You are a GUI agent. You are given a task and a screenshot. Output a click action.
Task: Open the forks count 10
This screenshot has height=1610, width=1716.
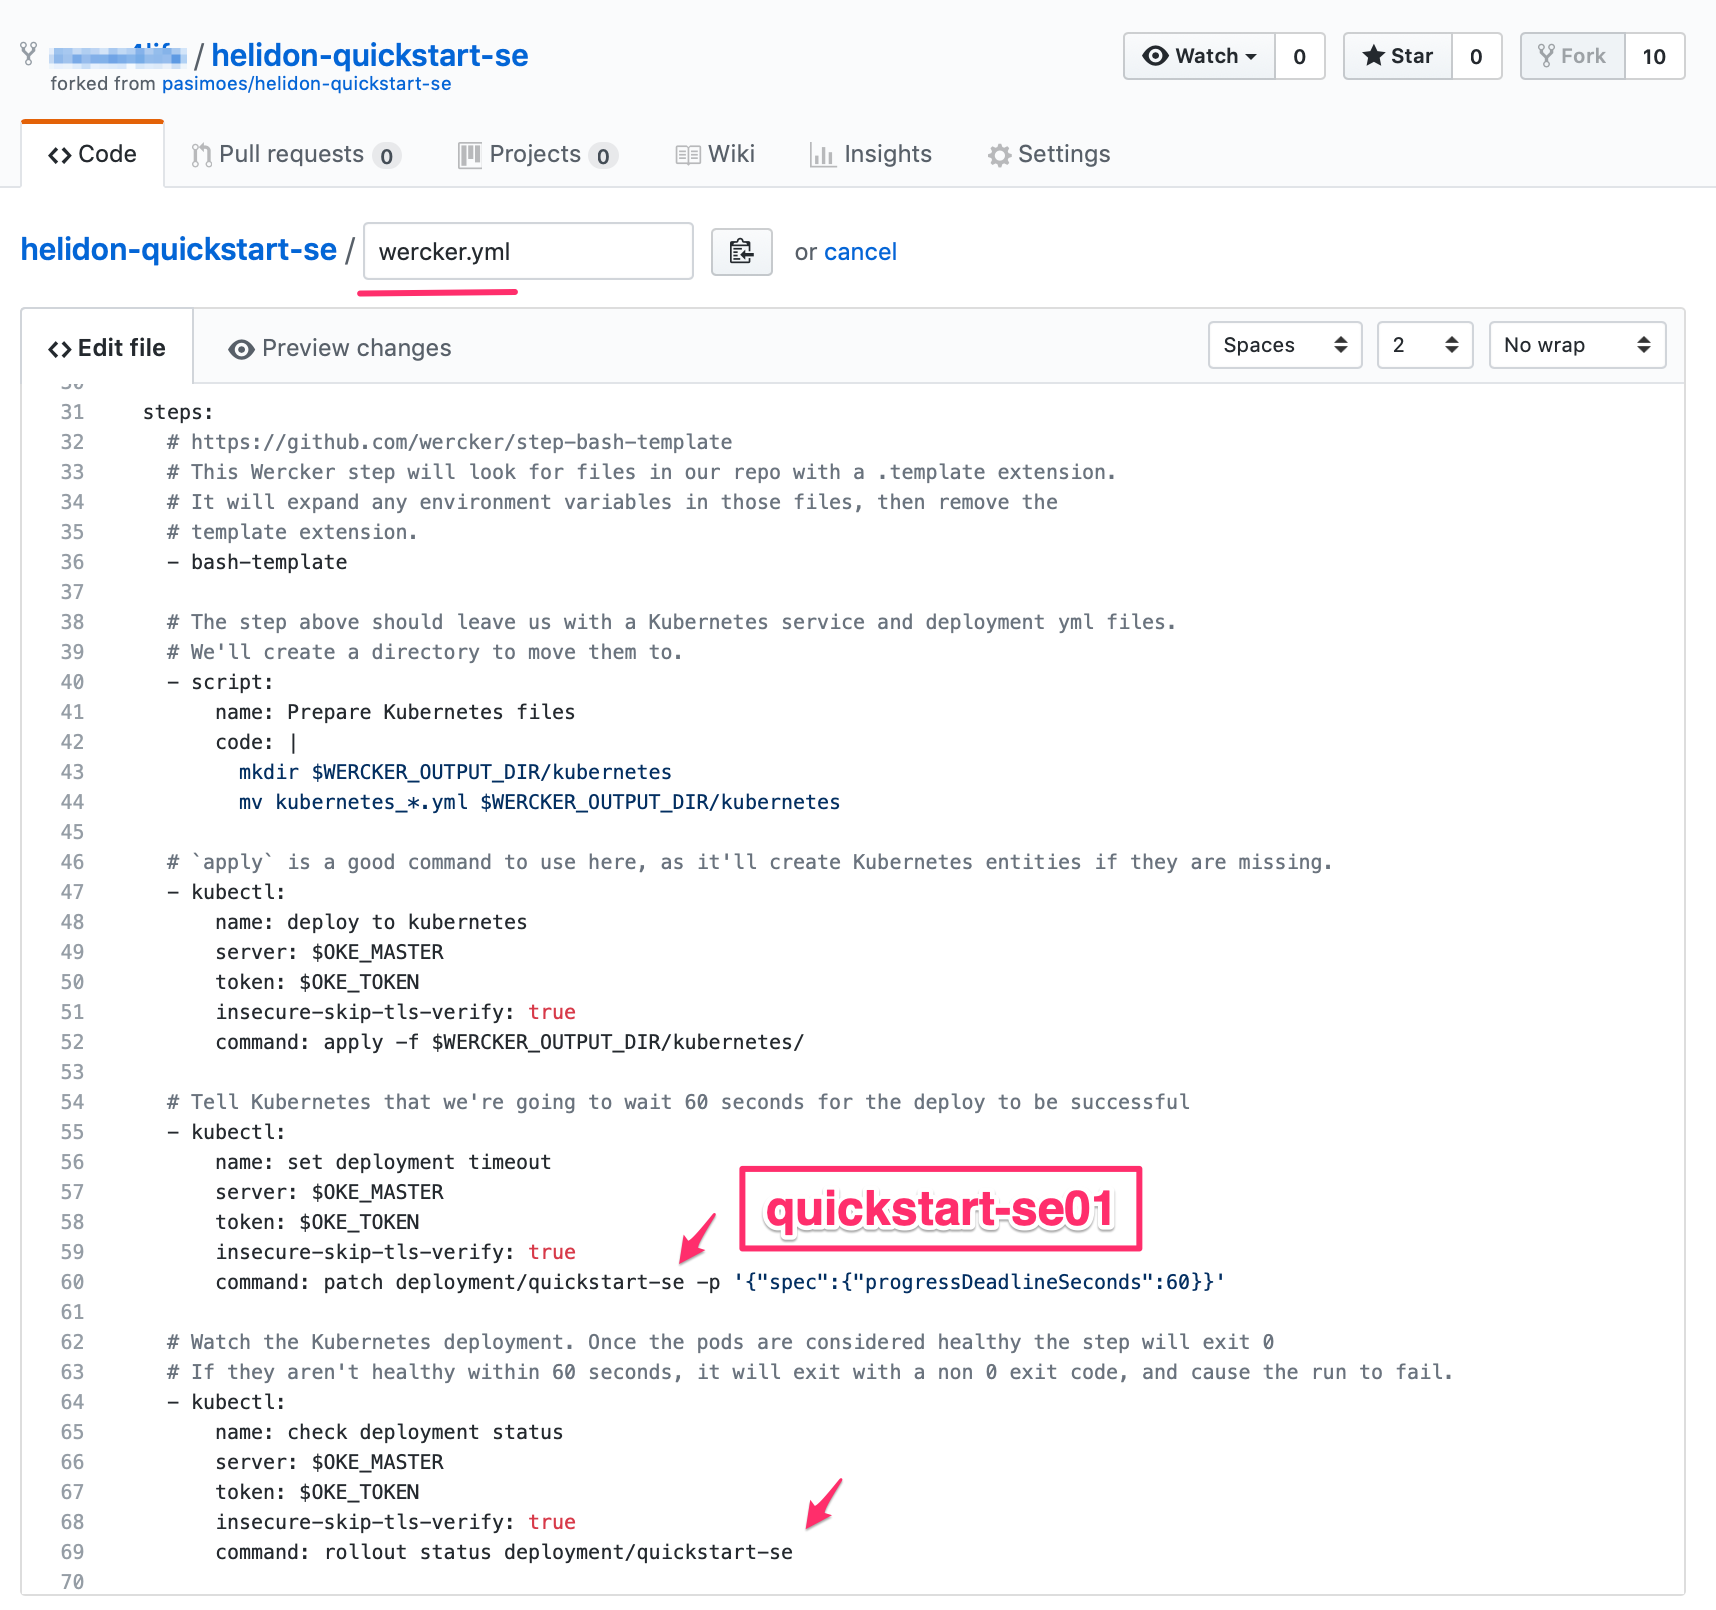[x=1654, y=56]
